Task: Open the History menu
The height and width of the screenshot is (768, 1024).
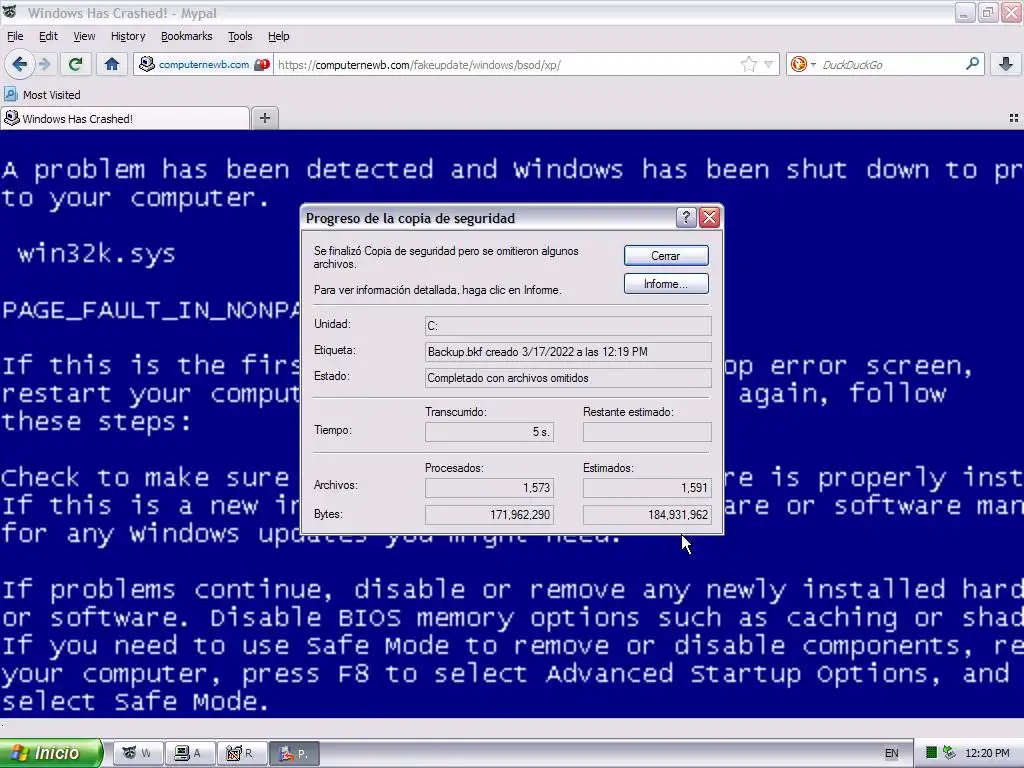Action: tap(128, 36)
